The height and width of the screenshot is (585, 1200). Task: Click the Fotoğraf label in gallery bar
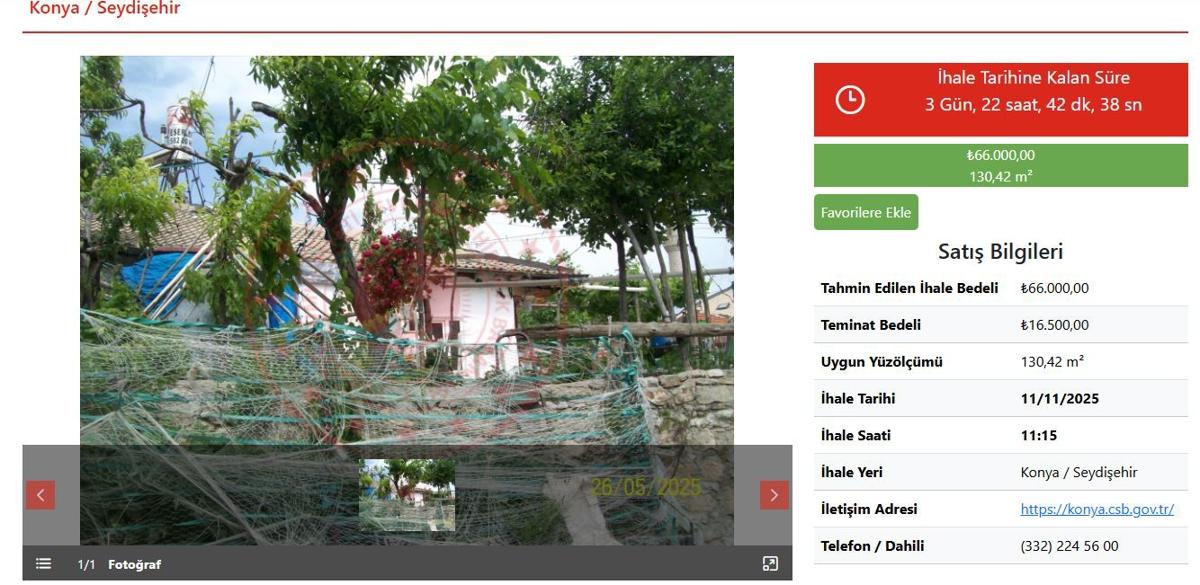134,565
